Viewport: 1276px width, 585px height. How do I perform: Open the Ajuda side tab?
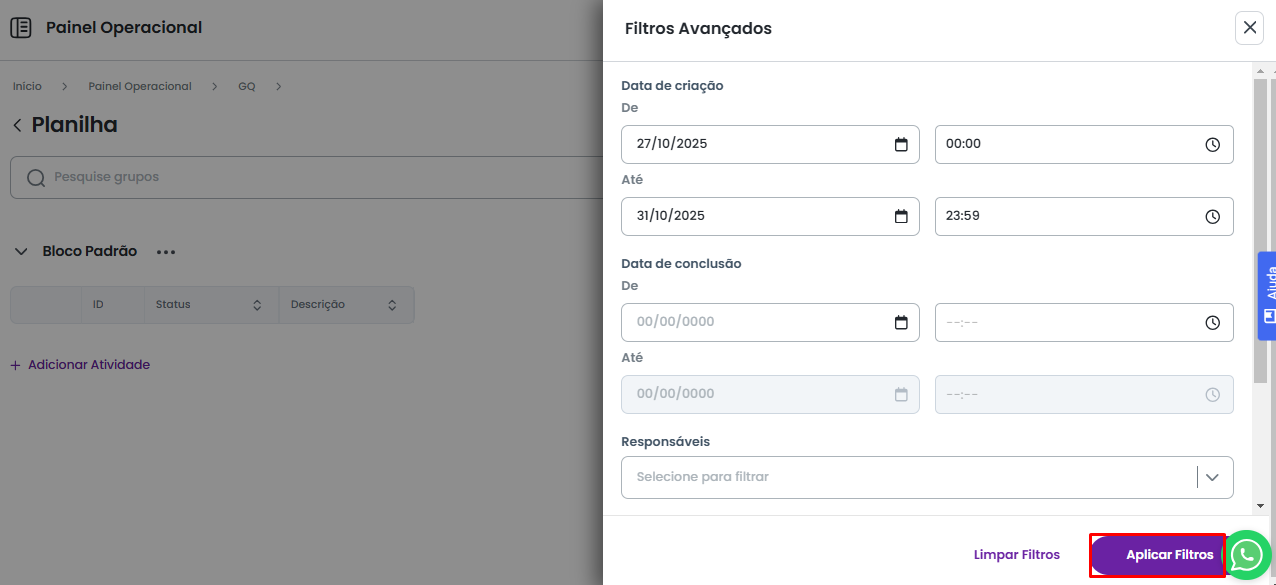(x=1267, y=295)
